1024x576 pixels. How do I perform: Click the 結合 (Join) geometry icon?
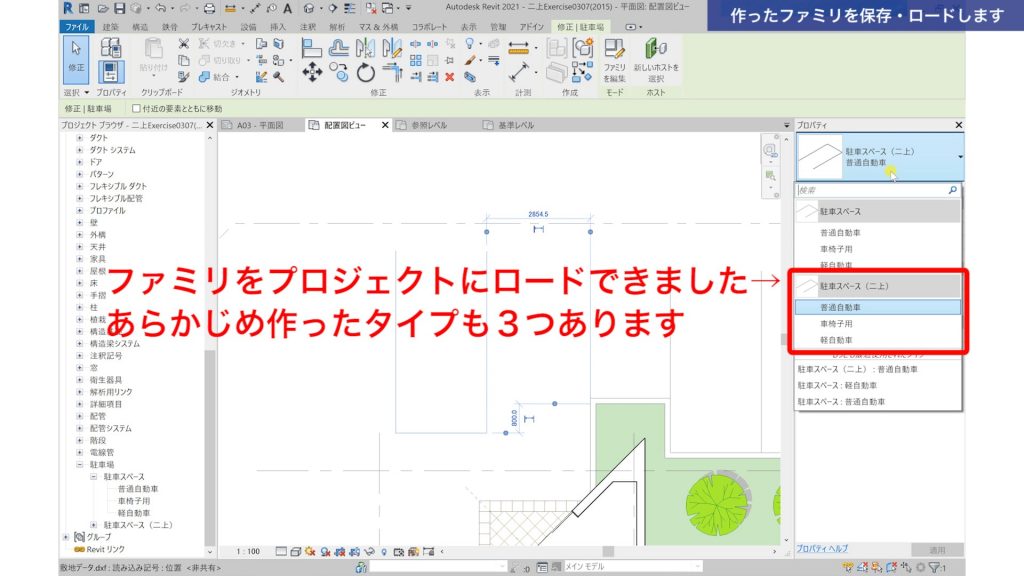tap(206, 78)
